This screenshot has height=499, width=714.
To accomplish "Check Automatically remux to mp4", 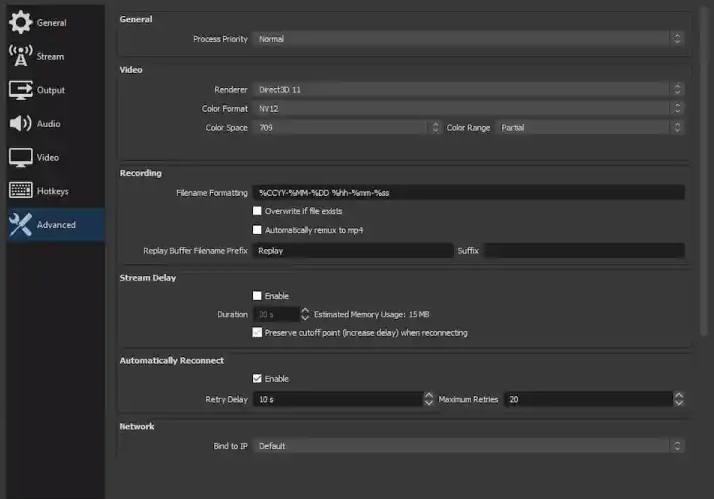I will click(x=257, y=230).
